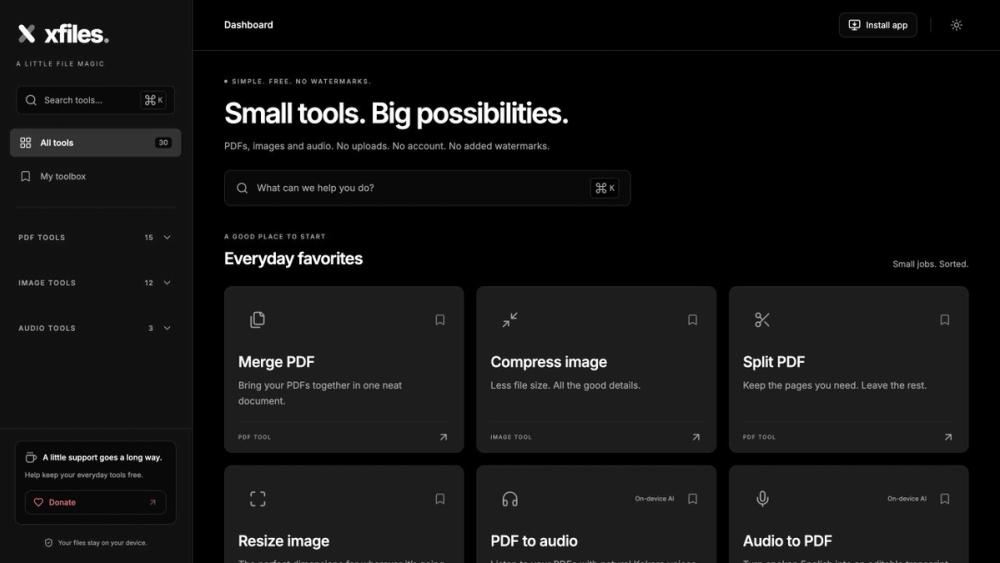Toggle the light/dark theme sun icon
Screen dimensions: 1000x563
click(x=956, y=25)
